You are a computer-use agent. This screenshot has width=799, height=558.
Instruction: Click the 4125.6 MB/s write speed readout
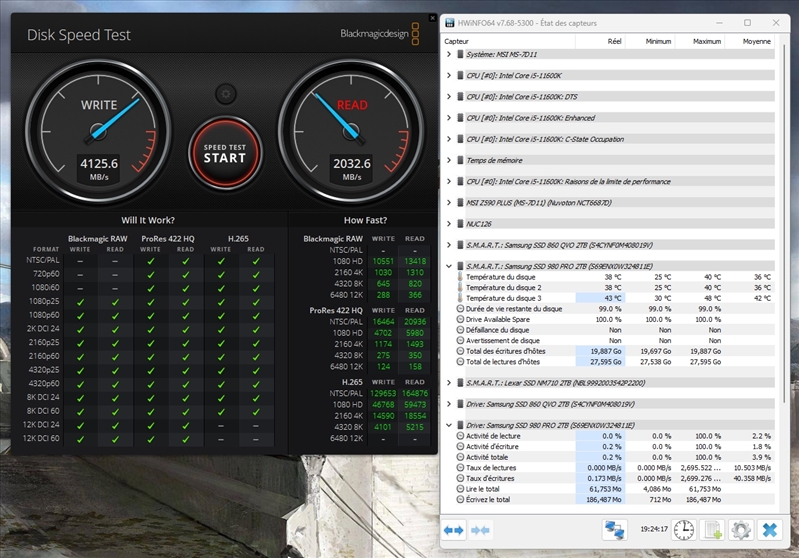[99, 169]
